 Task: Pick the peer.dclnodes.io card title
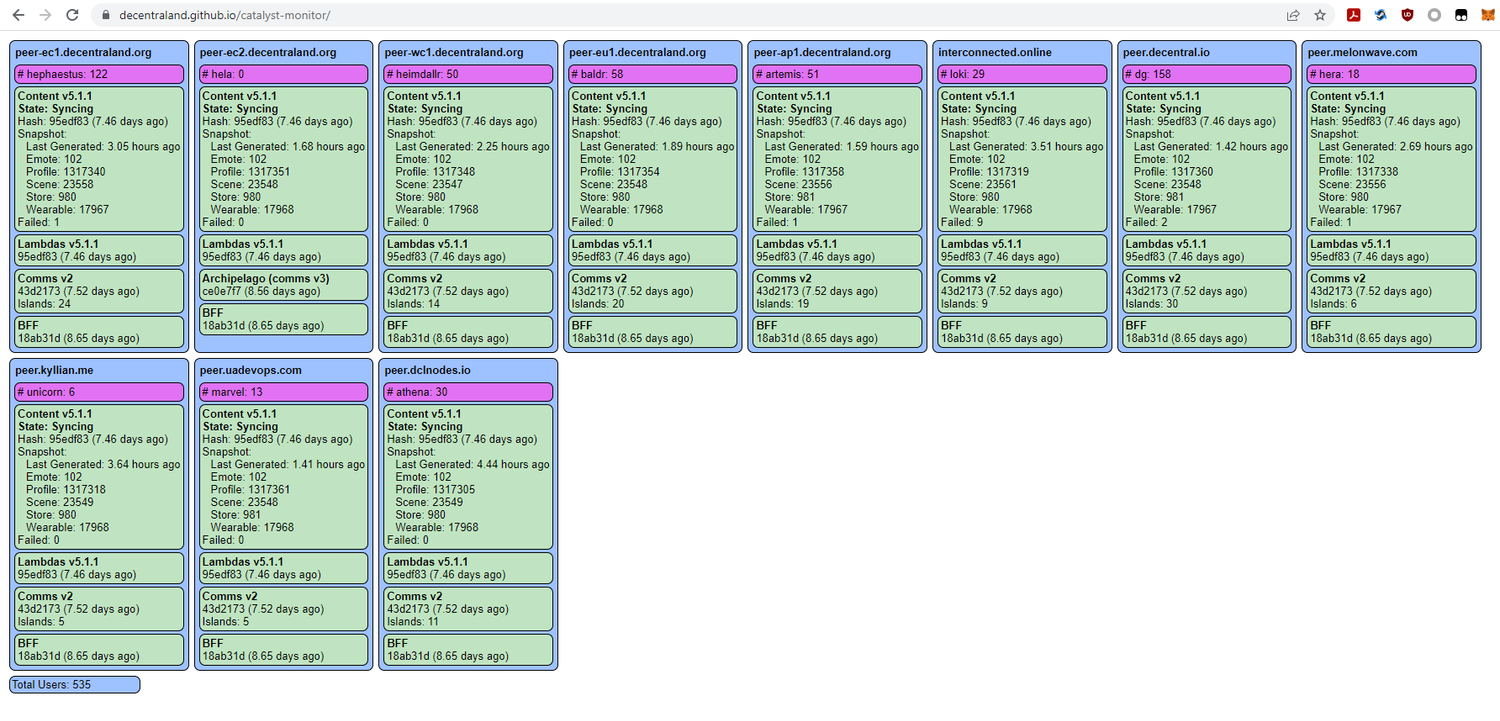(x=427, y=371)
